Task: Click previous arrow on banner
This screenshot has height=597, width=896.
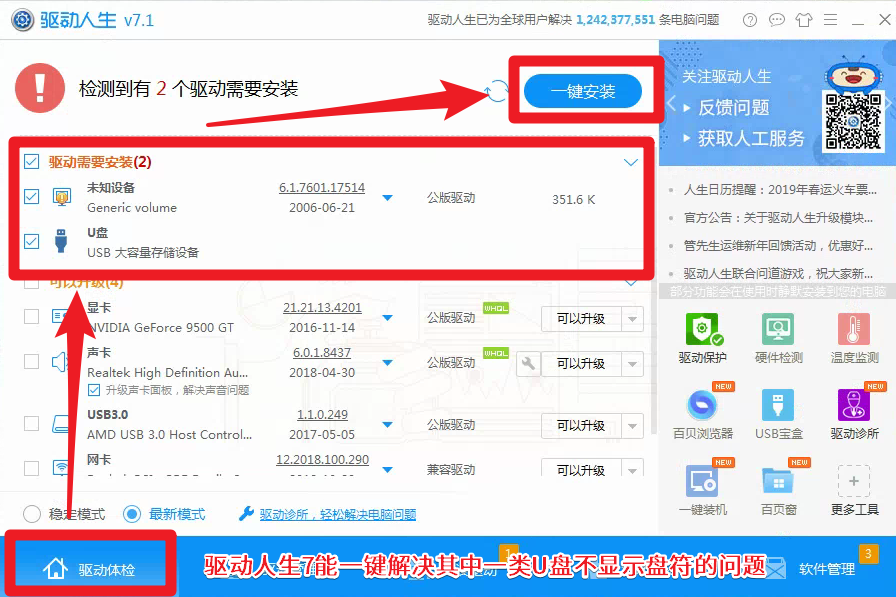Action: point(671,105)
